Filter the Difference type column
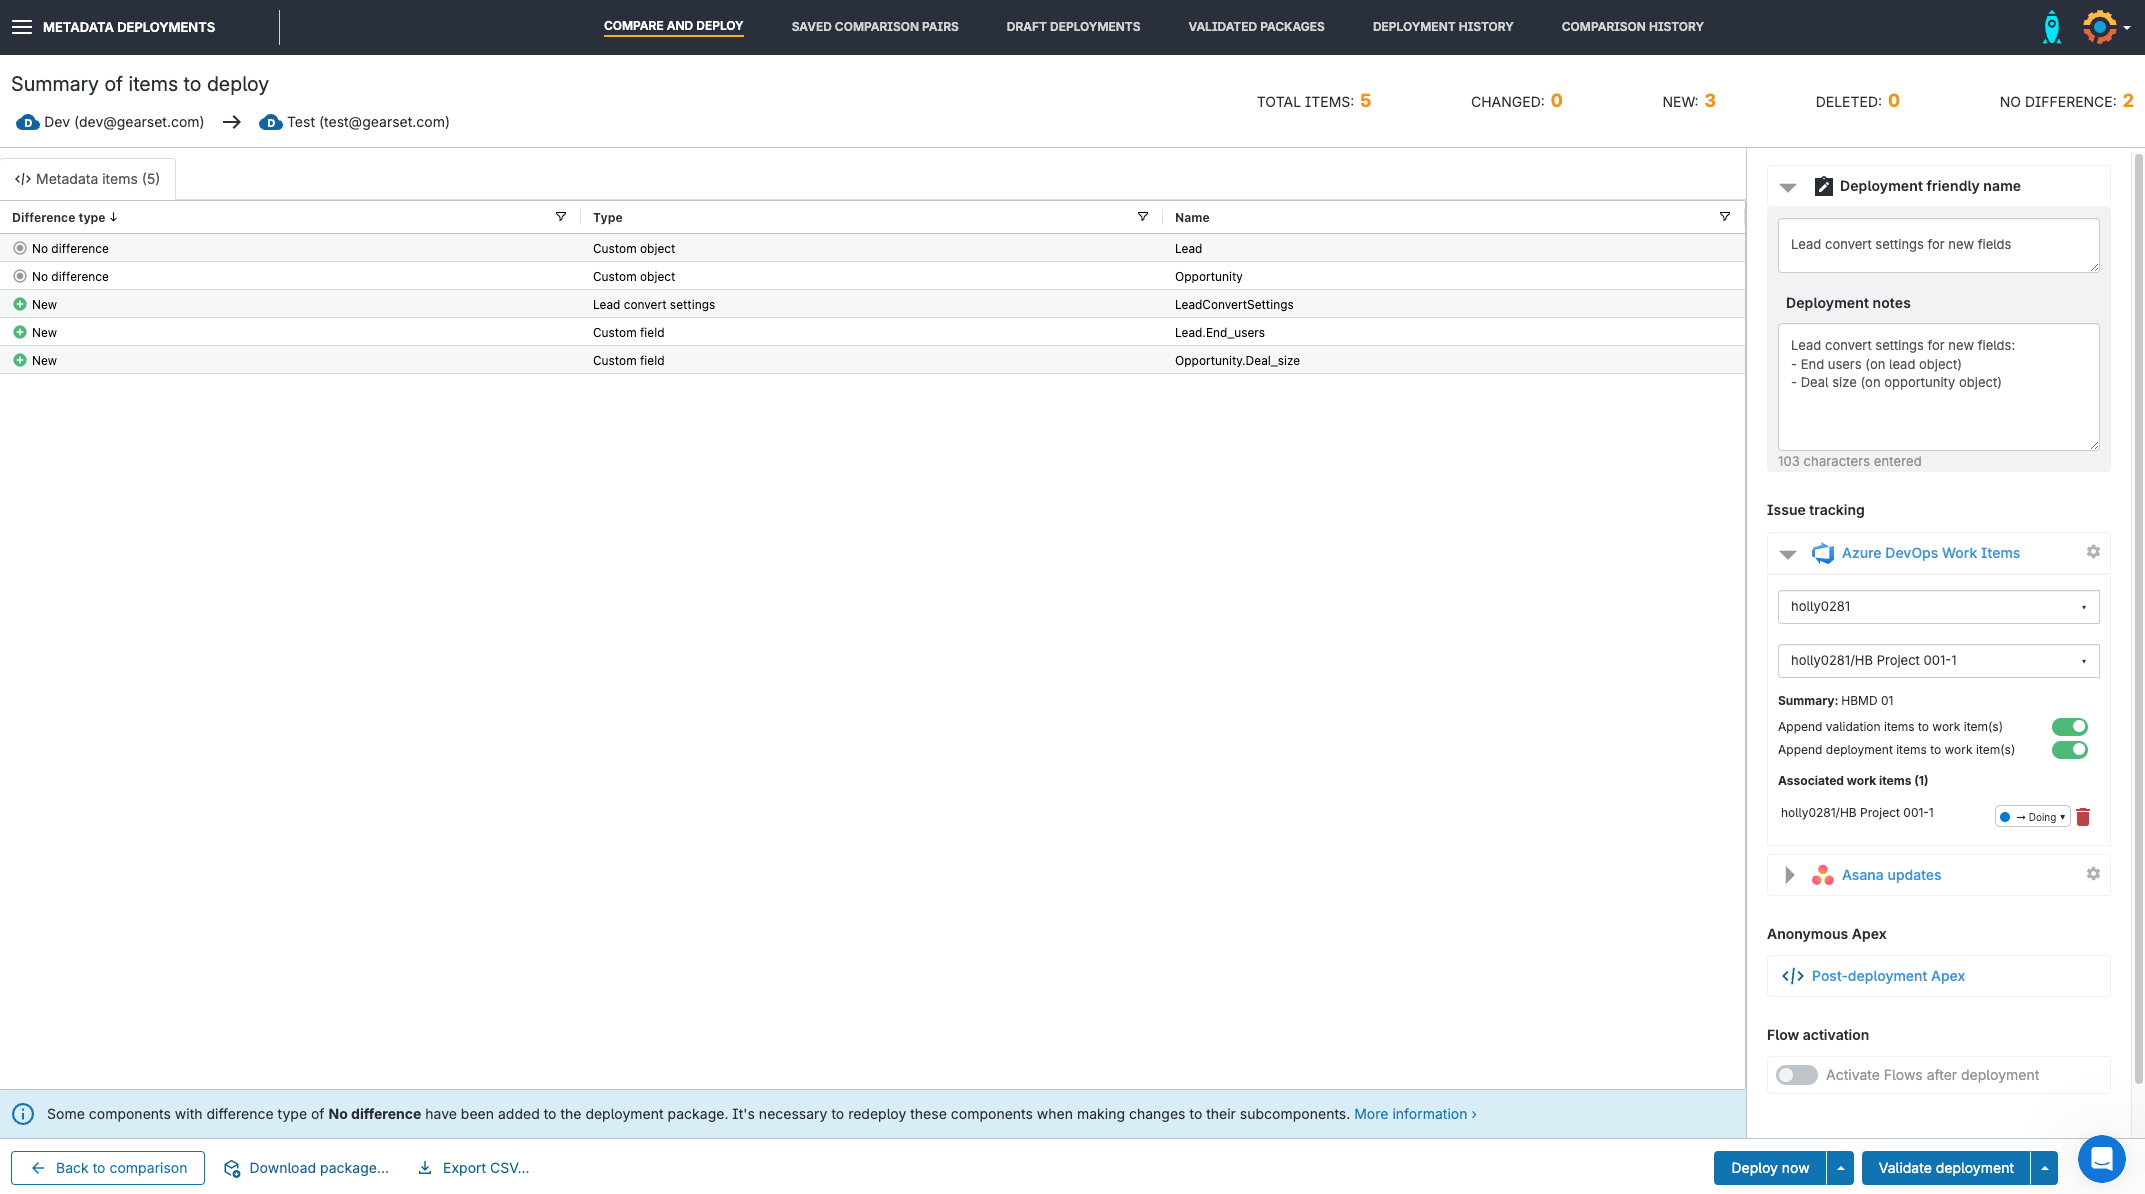 [561, 217]
